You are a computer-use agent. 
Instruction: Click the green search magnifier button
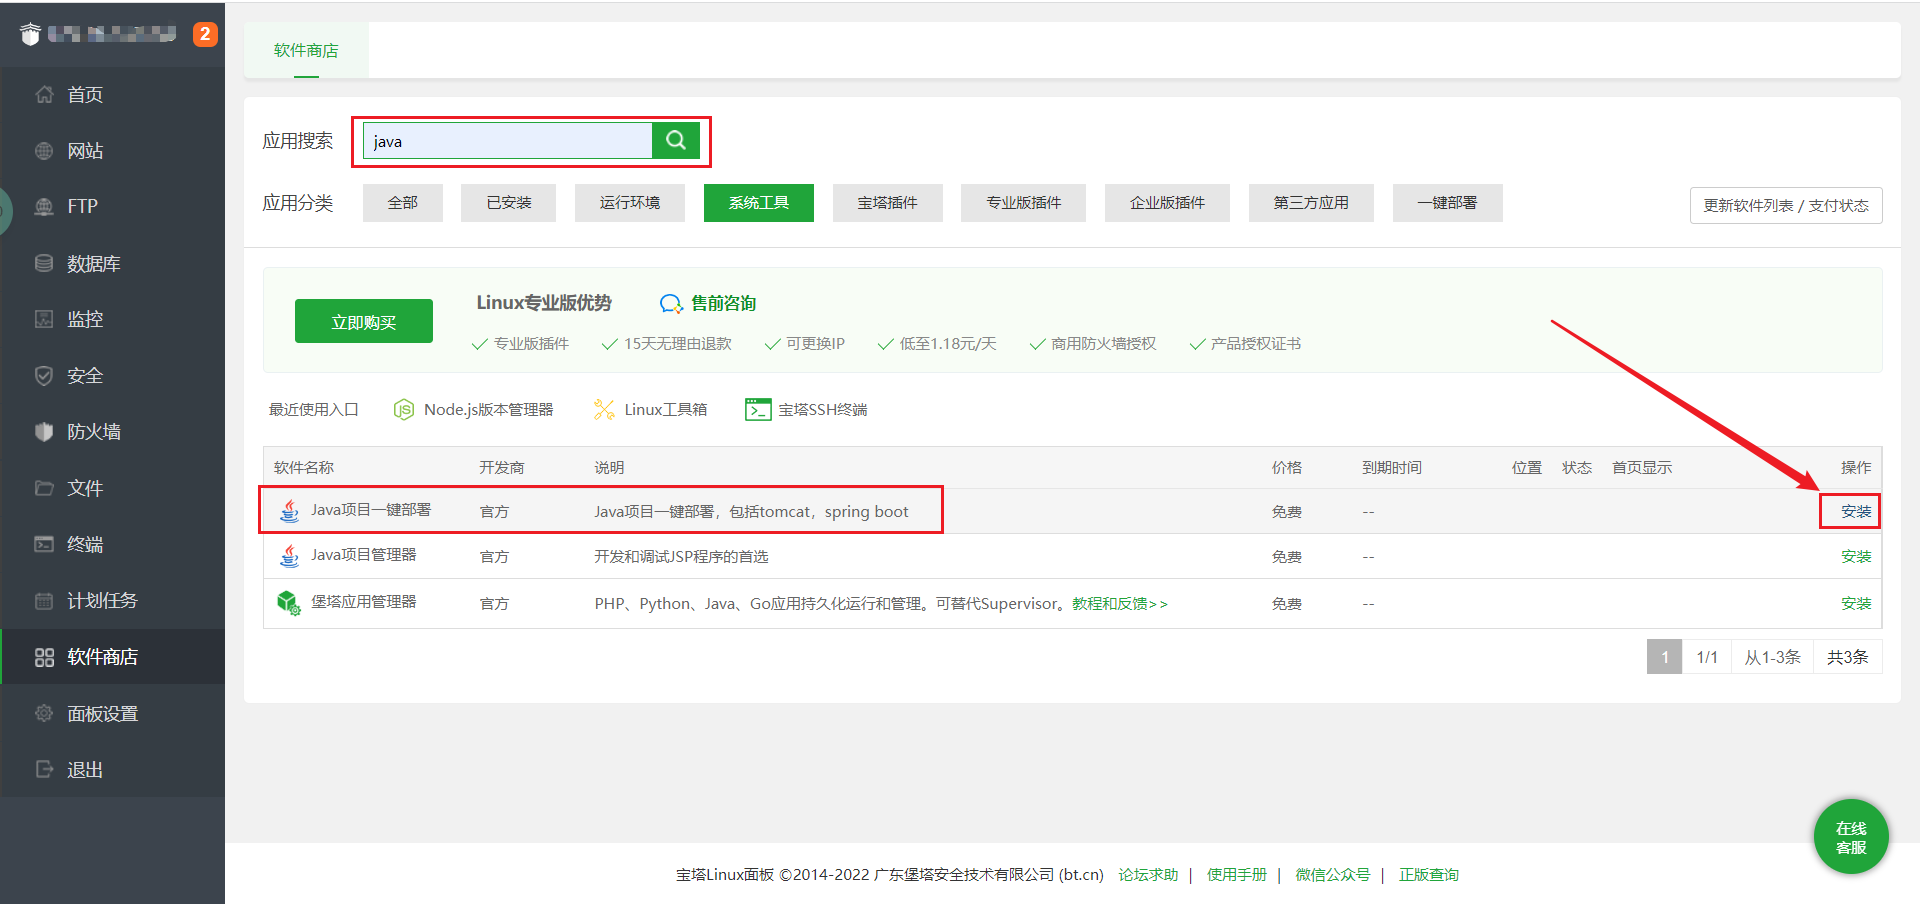tap(676, 140)
